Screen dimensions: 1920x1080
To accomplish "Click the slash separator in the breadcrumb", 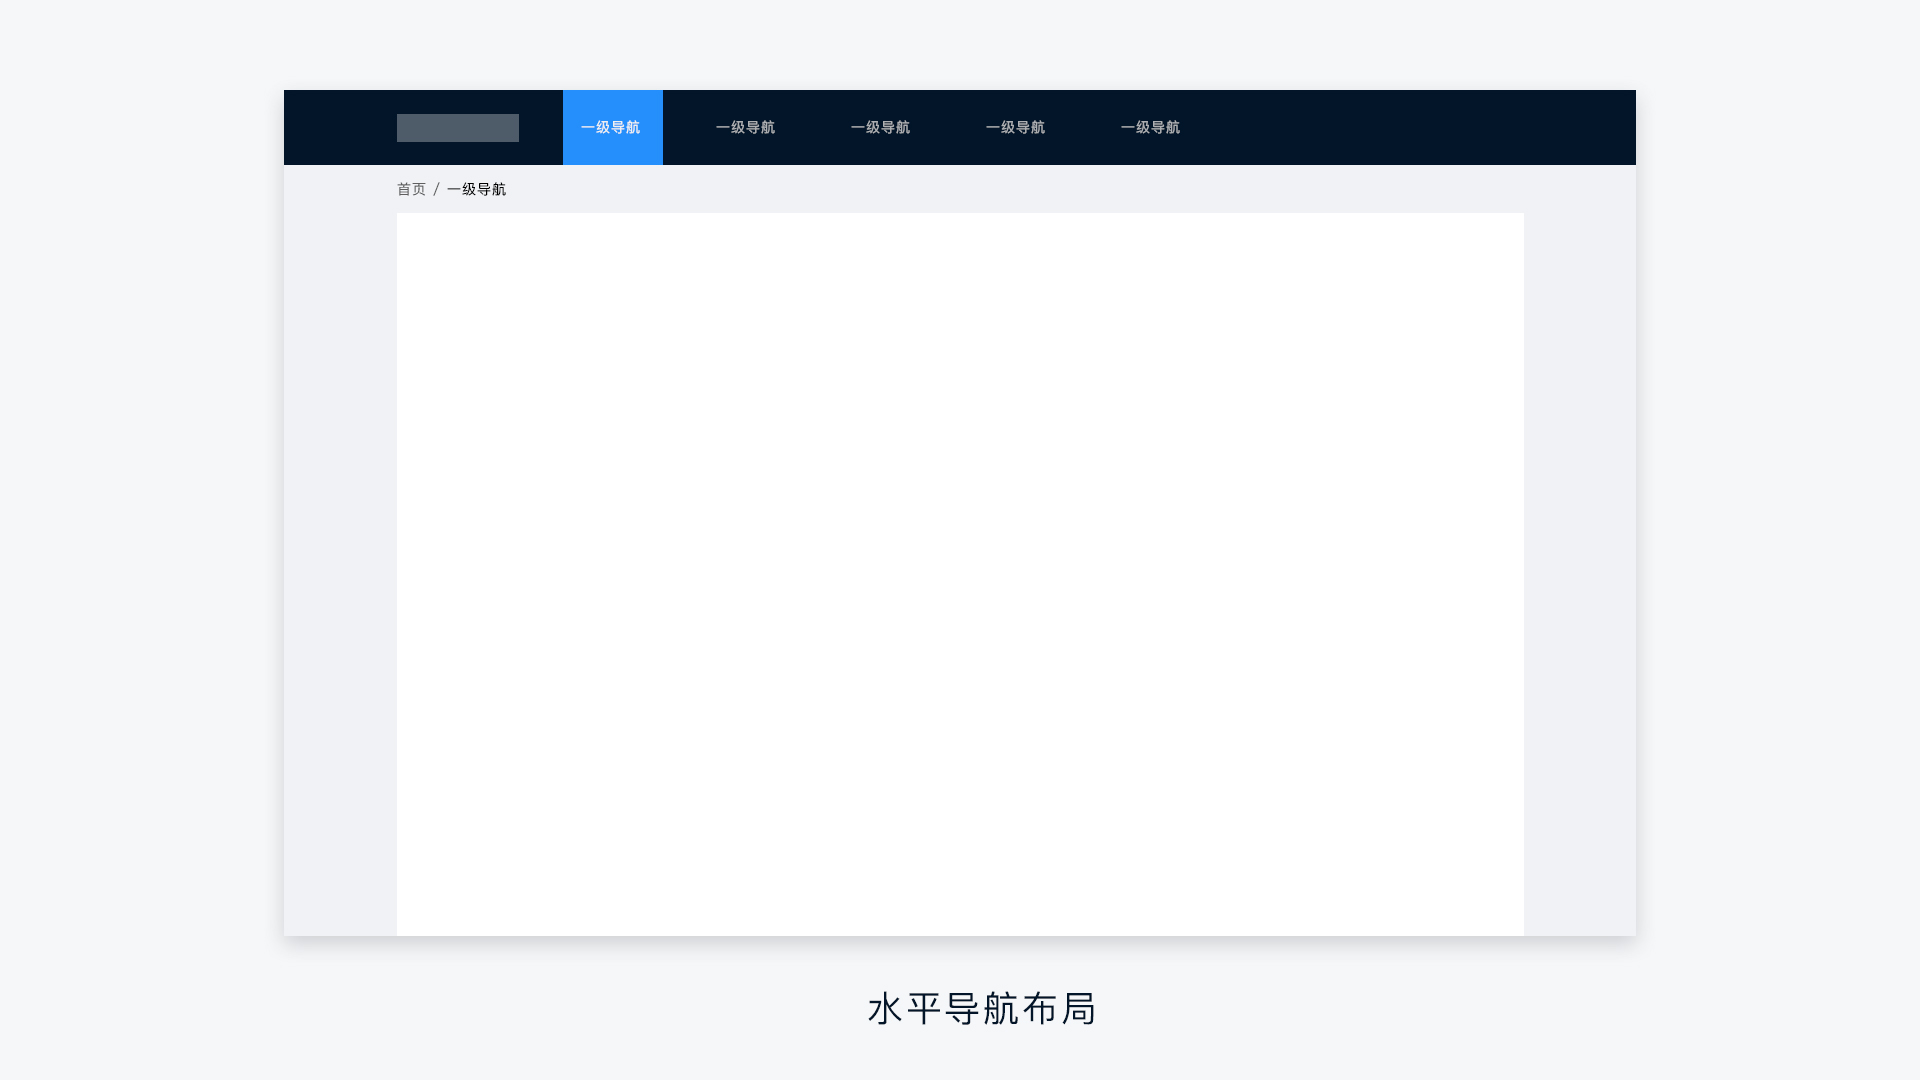I will point(436,189).
